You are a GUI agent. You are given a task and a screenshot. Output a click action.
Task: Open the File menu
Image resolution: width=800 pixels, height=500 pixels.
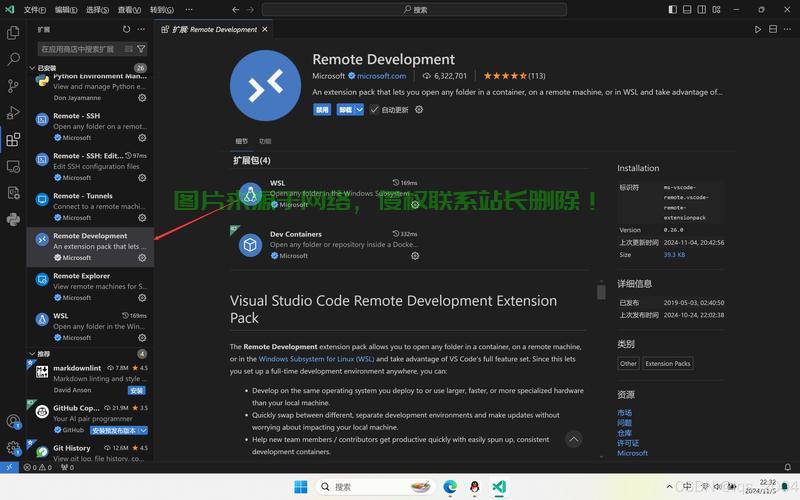pyautogui.click(x=35, y=10)
